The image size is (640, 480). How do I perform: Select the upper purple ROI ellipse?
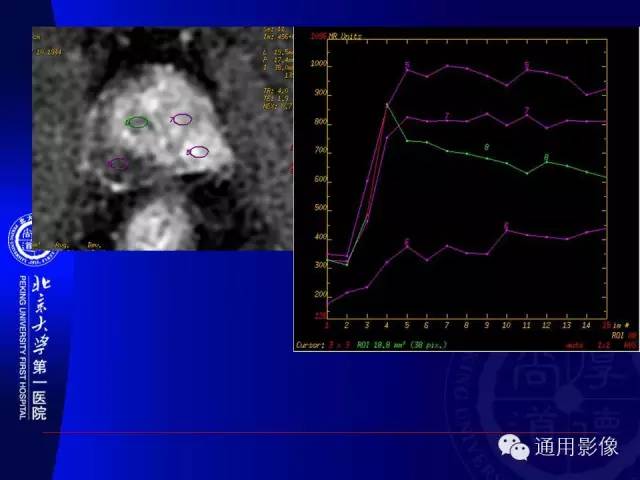click(182, 119)
